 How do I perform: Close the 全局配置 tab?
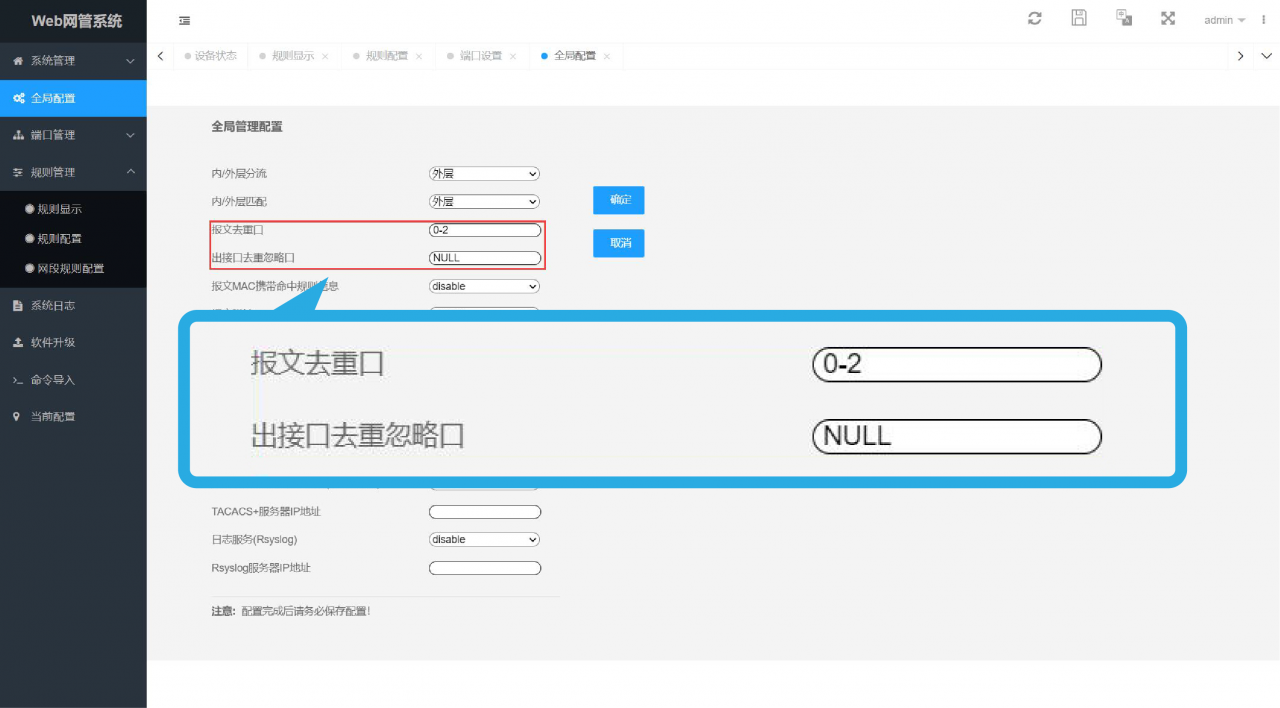[x=607, y=57]
